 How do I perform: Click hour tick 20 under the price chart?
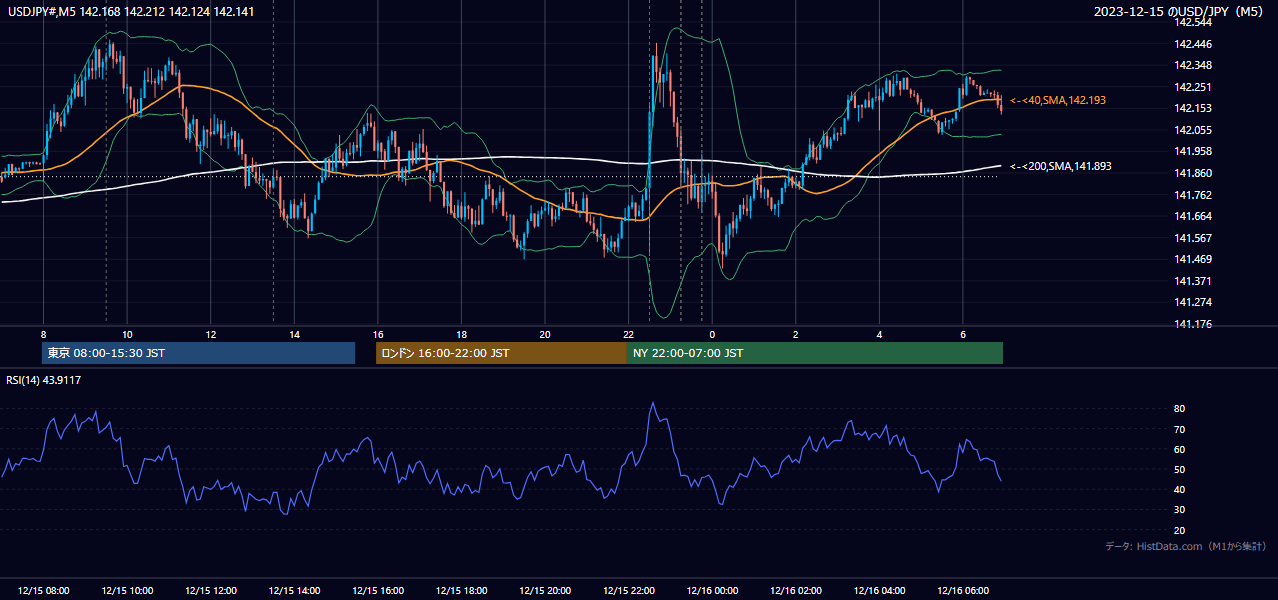click(545, 334)
